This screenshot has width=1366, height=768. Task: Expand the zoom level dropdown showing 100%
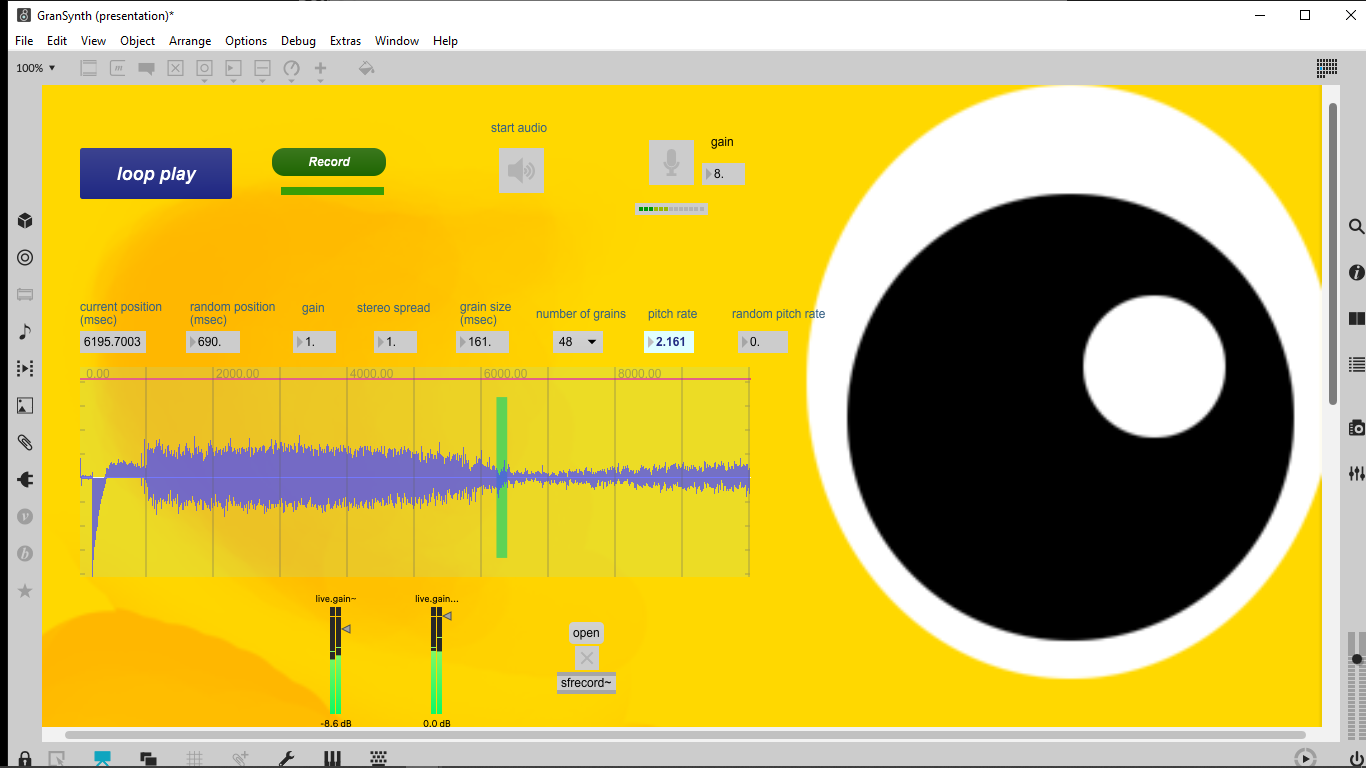(x=35, y=67)
